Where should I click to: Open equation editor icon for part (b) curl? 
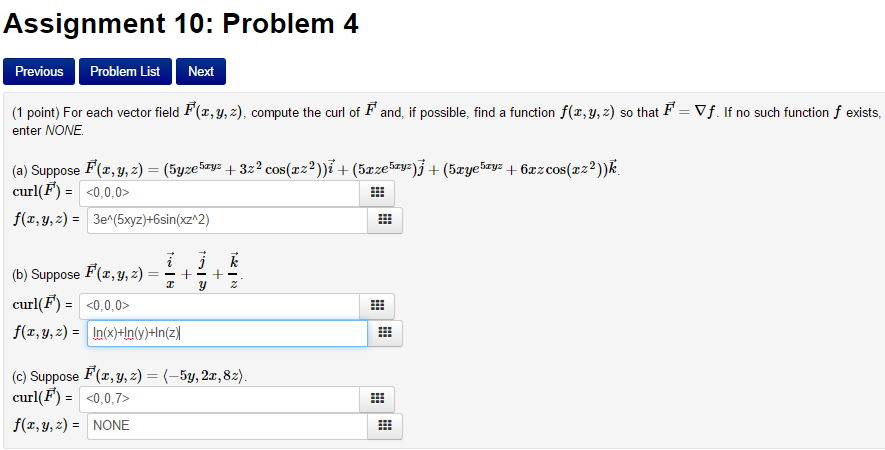click(x=377, y=305)
